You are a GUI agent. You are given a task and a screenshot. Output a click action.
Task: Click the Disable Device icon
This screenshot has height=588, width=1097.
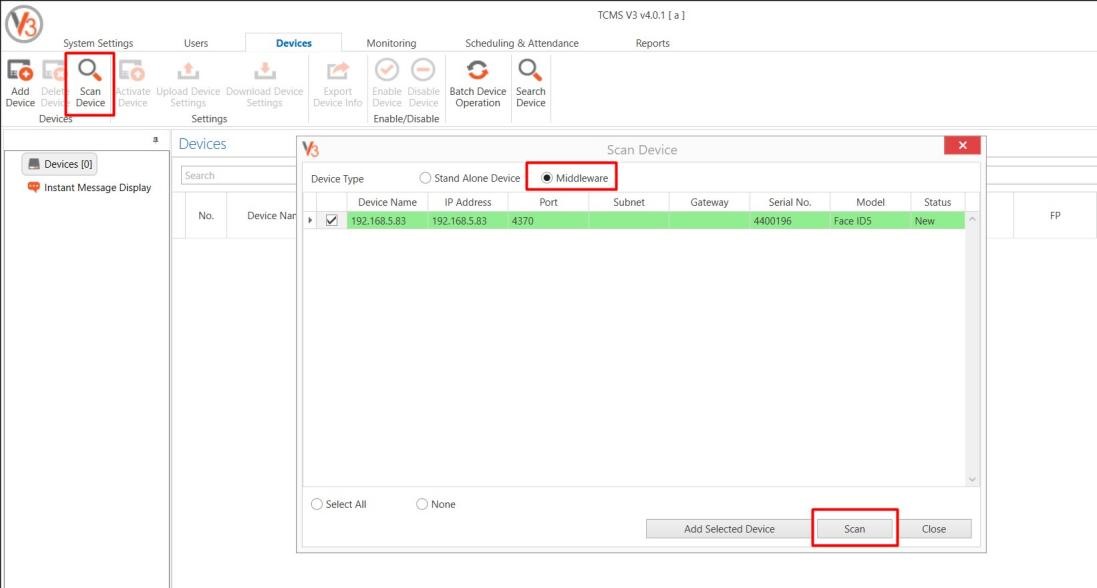coord(423,83)
